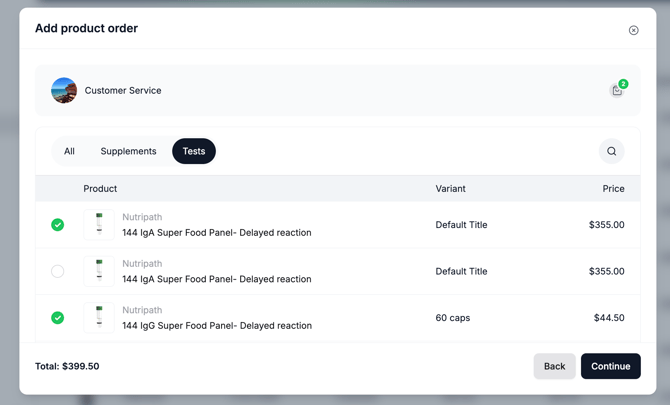The image size is (670, 405).
Task: Click the 60 caps variant text
Action: click(453, 318)
